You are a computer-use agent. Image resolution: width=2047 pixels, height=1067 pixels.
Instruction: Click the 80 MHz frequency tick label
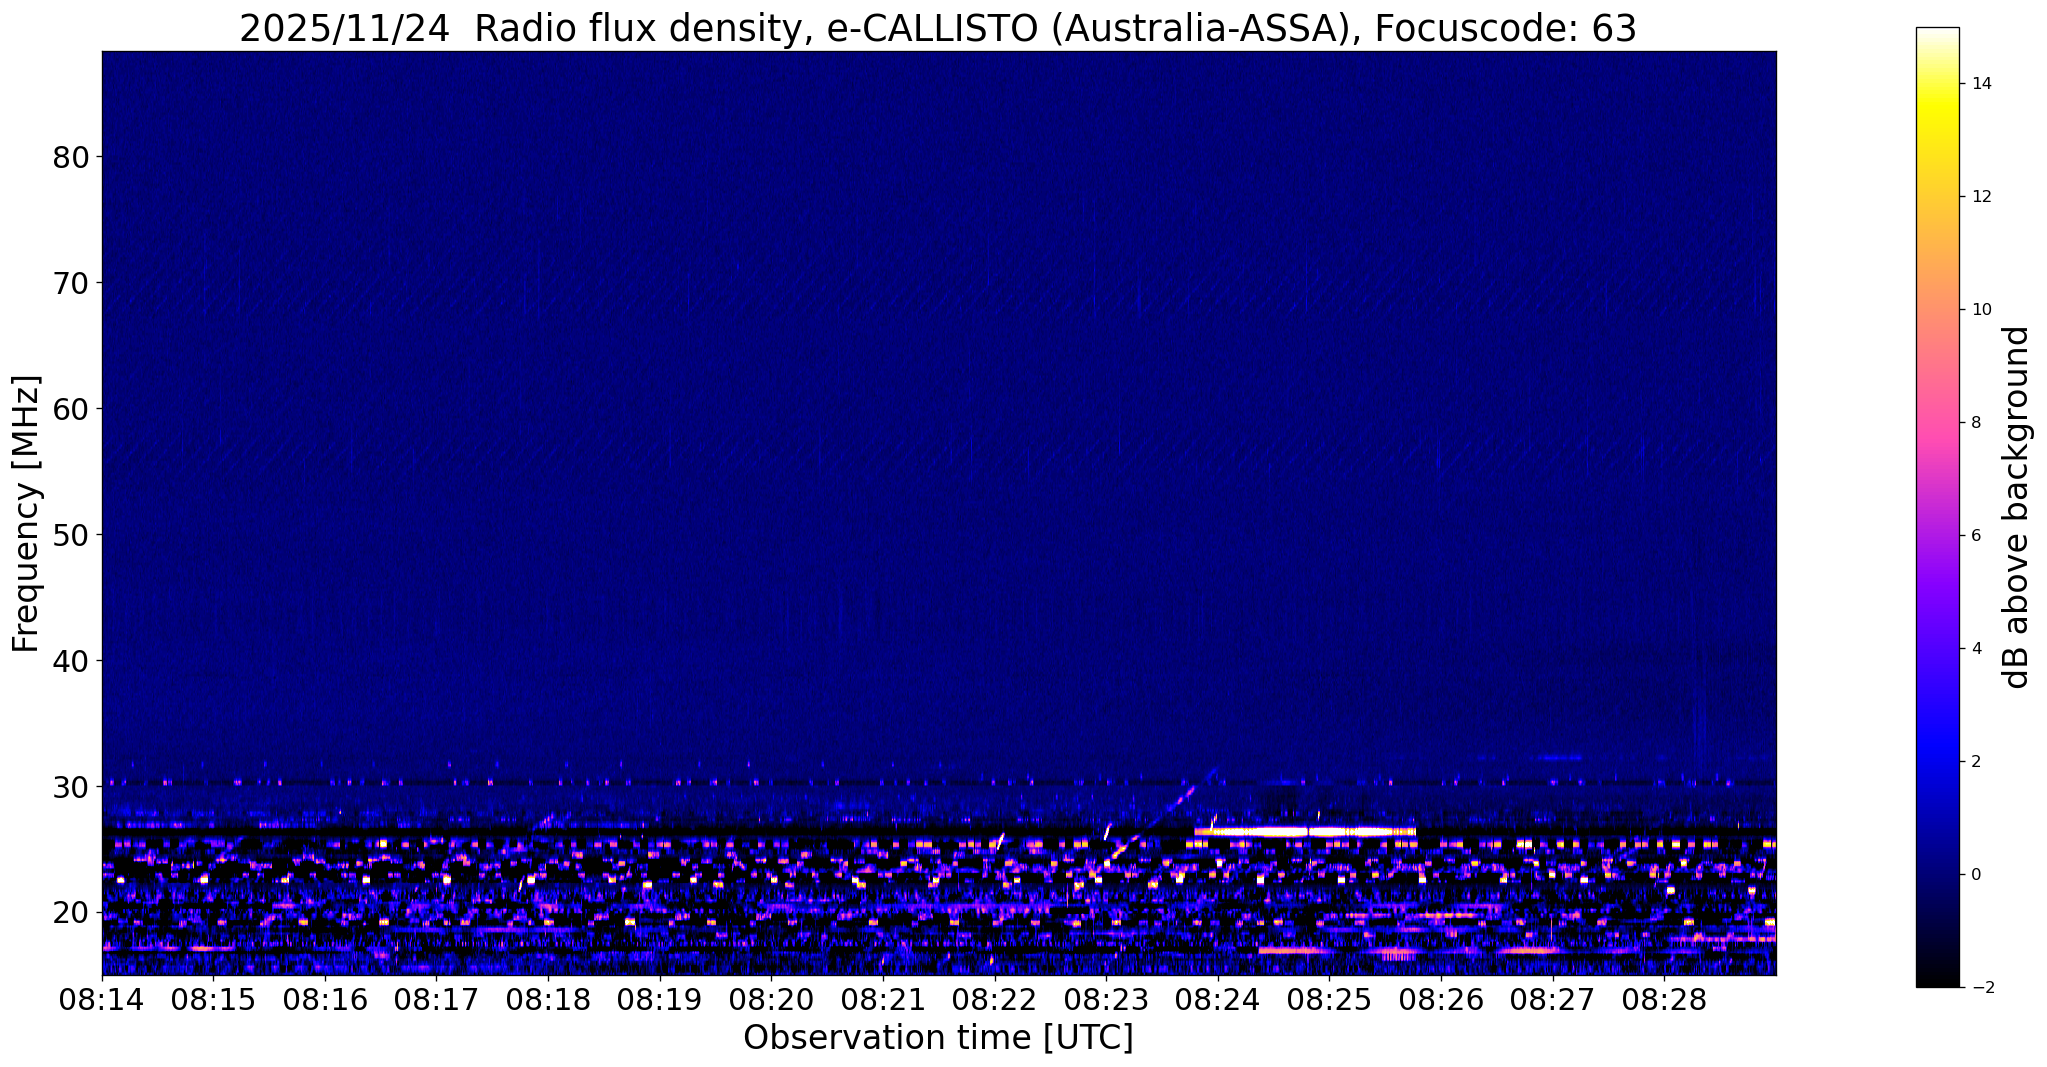pyautogui.click(x=70, y=157)
